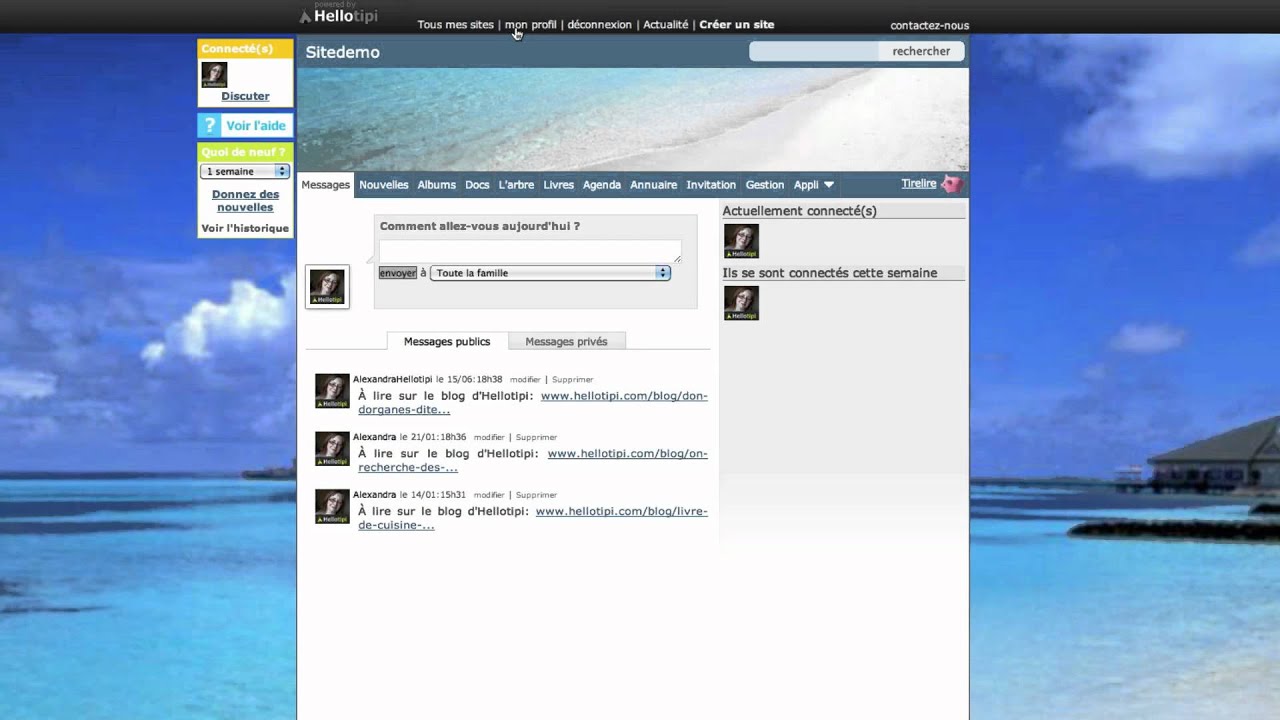Select the Messages privés tab
Image resolution: width=1280 pixels, height=720 pixels.
click(x=566, y=341)
